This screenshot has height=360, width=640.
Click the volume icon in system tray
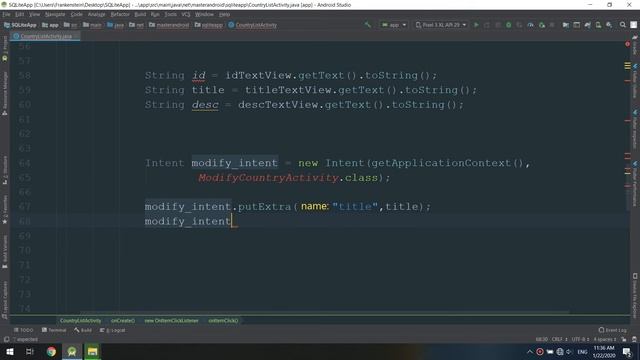click(x=569, y=351)
